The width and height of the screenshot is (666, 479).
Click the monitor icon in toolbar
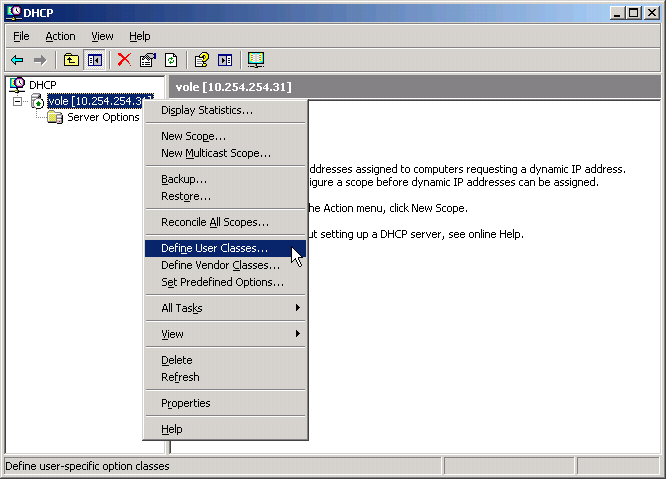256,60
